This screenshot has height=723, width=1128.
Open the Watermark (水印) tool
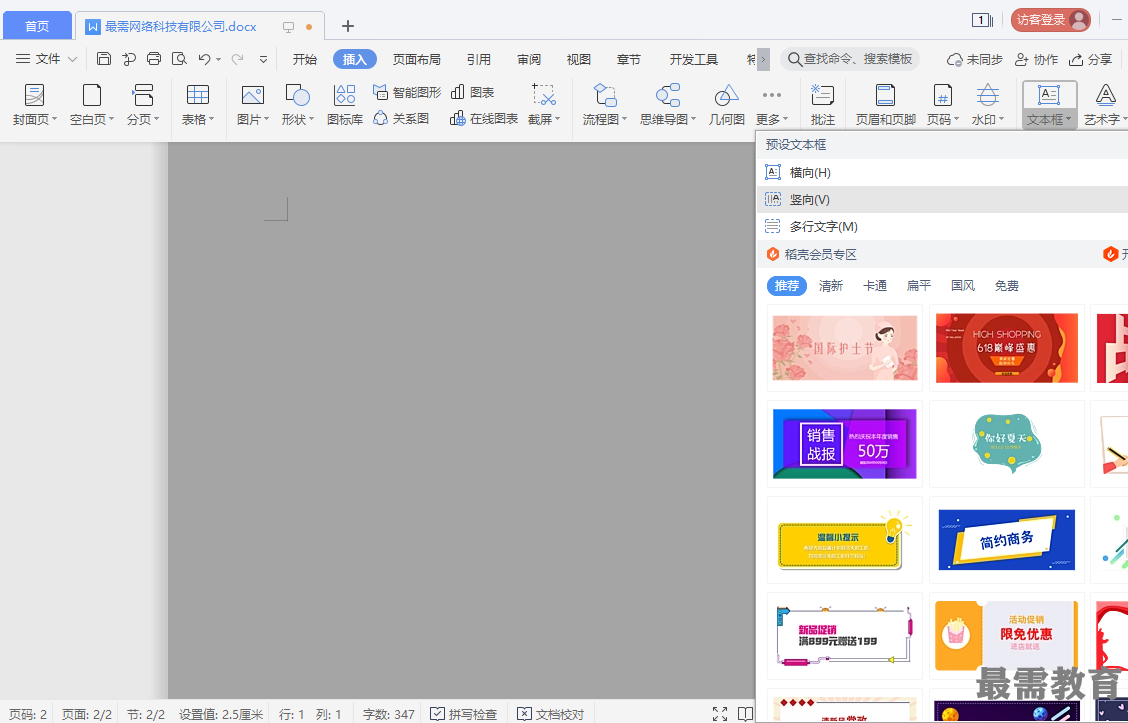(987, 104)
